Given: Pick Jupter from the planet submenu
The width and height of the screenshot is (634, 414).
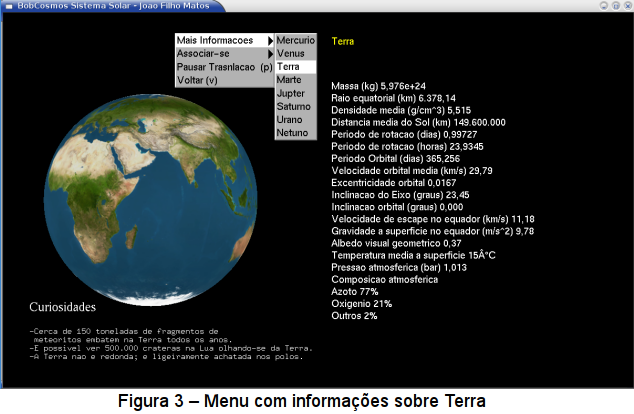Looking at the screenshot, I should point(296,93).
